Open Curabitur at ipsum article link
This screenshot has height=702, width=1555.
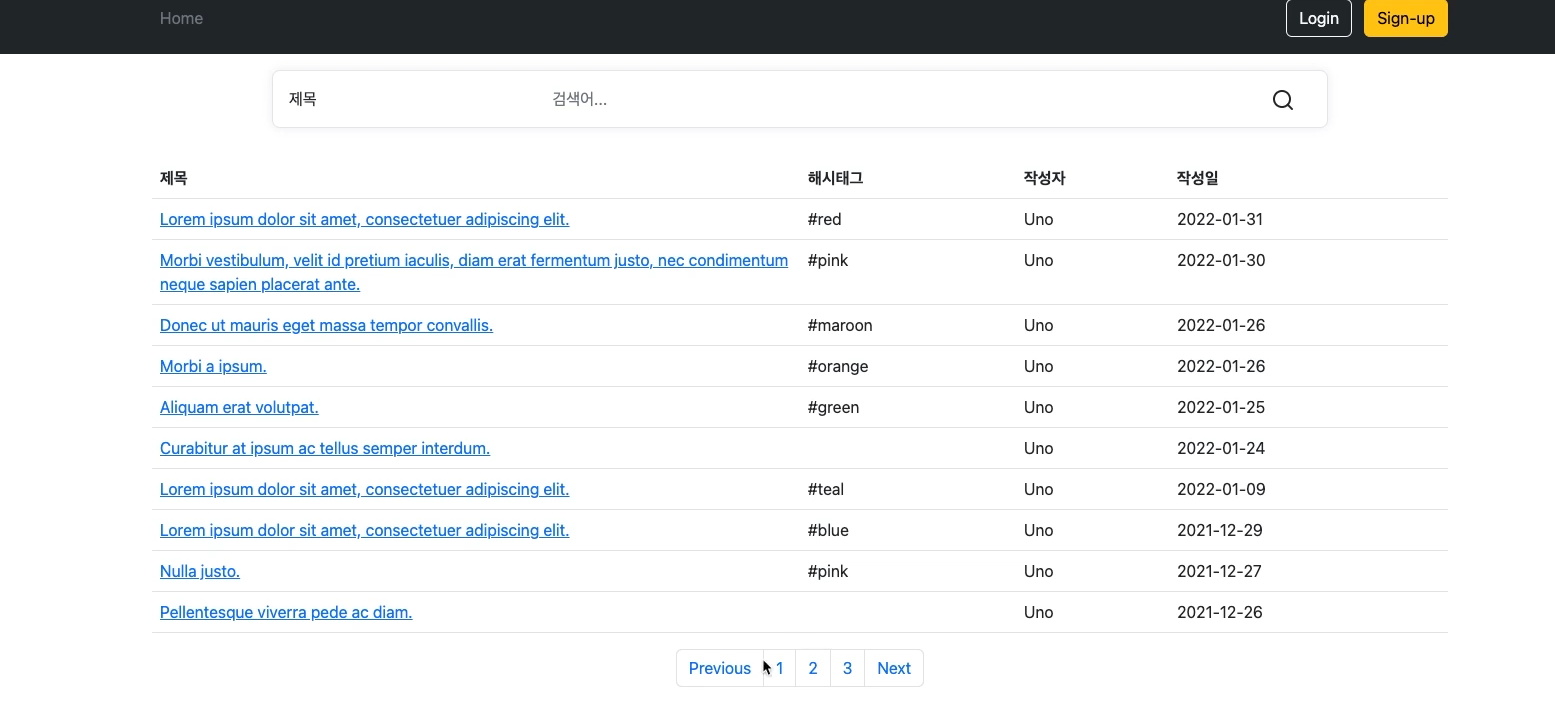tap(325, 448)
